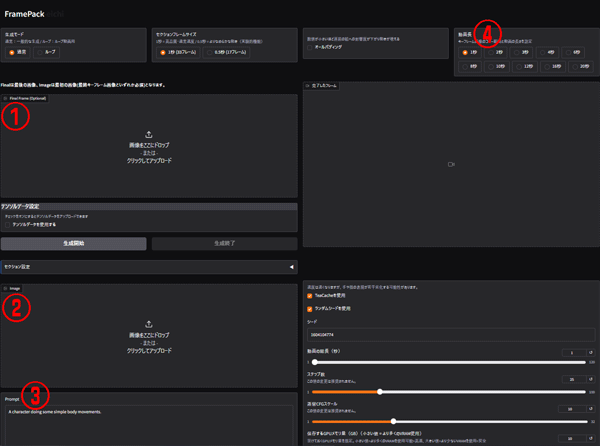The image size is (600, 446).
Task: Click the 蒸留CFGスケール number box
Action: coord(572,409)
